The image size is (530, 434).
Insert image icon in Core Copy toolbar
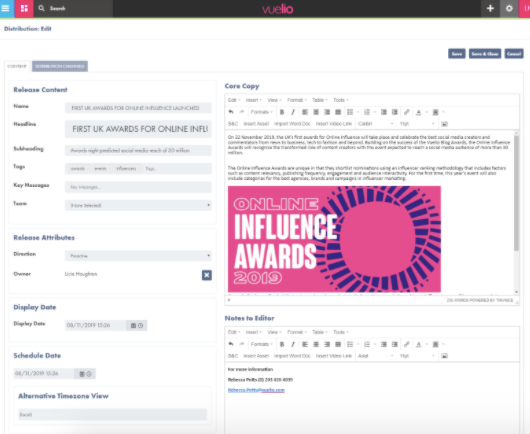[444, 124]
